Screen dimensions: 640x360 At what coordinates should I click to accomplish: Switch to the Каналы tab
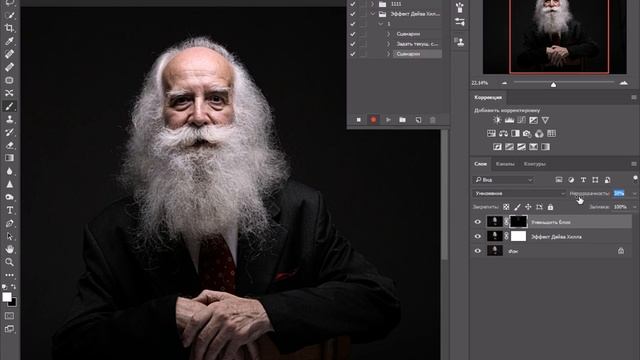click(505, 164)
